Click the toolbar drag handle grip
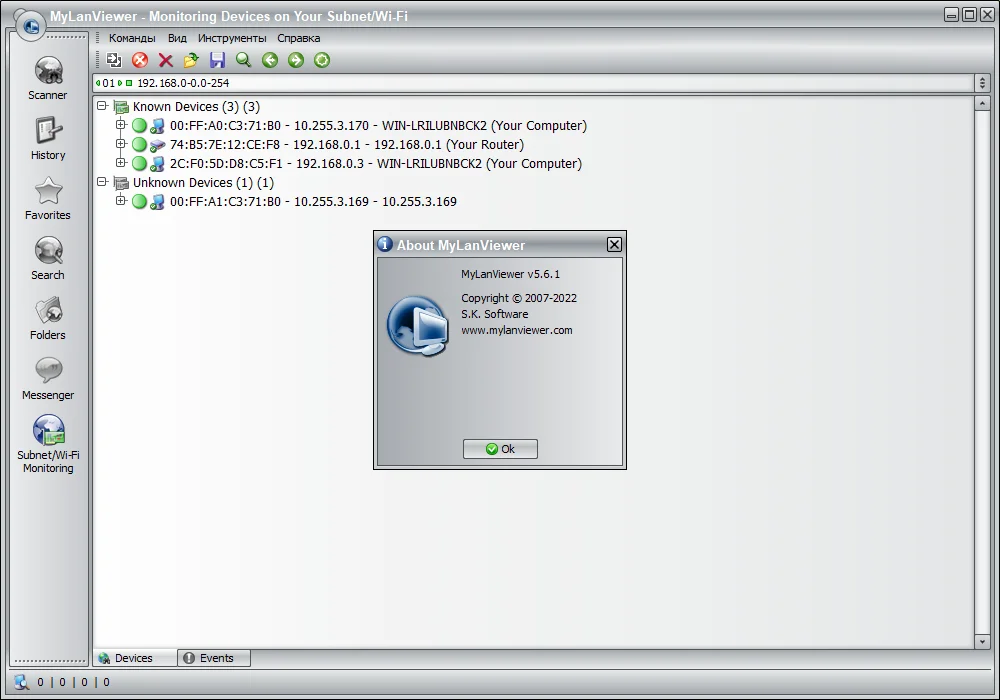This screenshot has height=700, width=1000. tap(98, 60)
